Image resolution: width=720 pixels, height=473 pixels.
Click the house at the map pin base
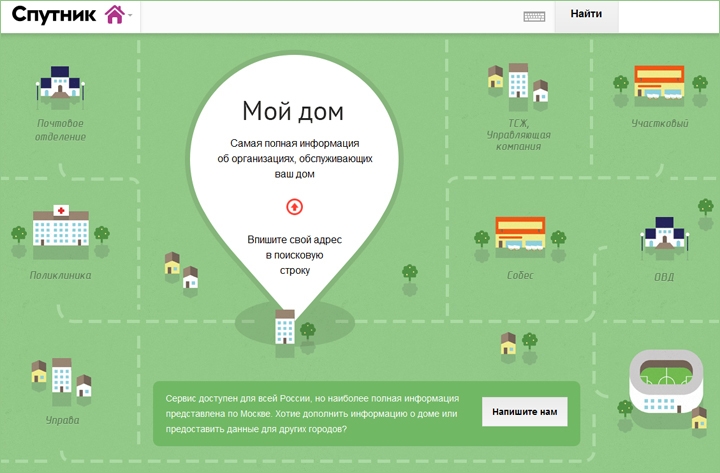tap(286, 326)
